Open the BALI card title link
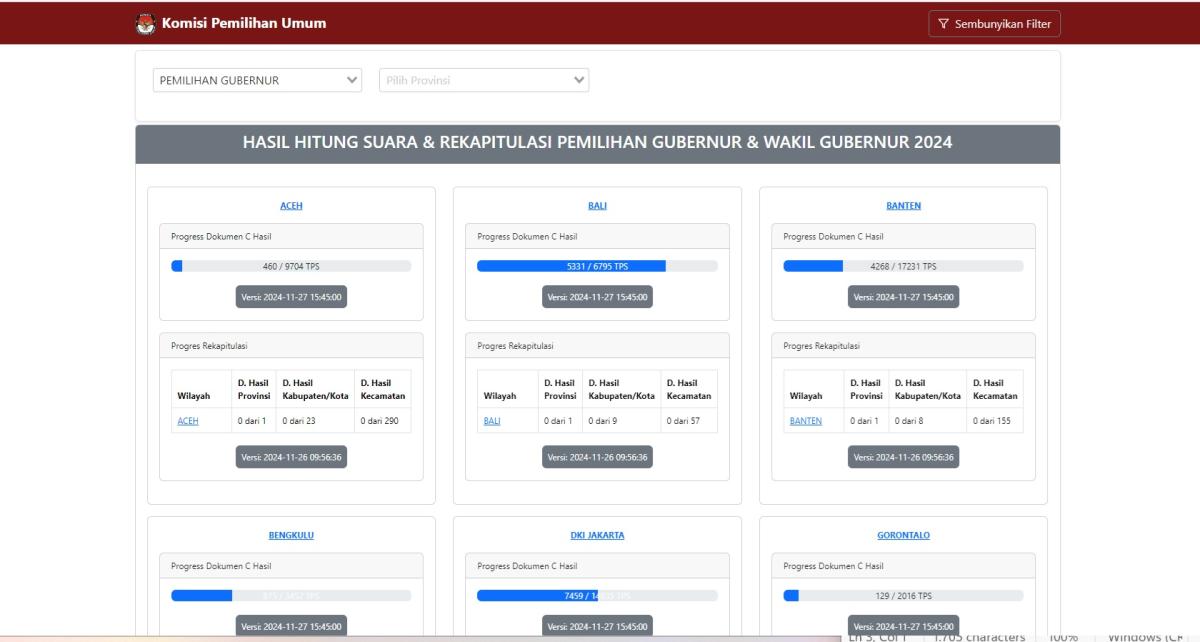Viewport: 1200px width, 642px height. coord(597,206)
